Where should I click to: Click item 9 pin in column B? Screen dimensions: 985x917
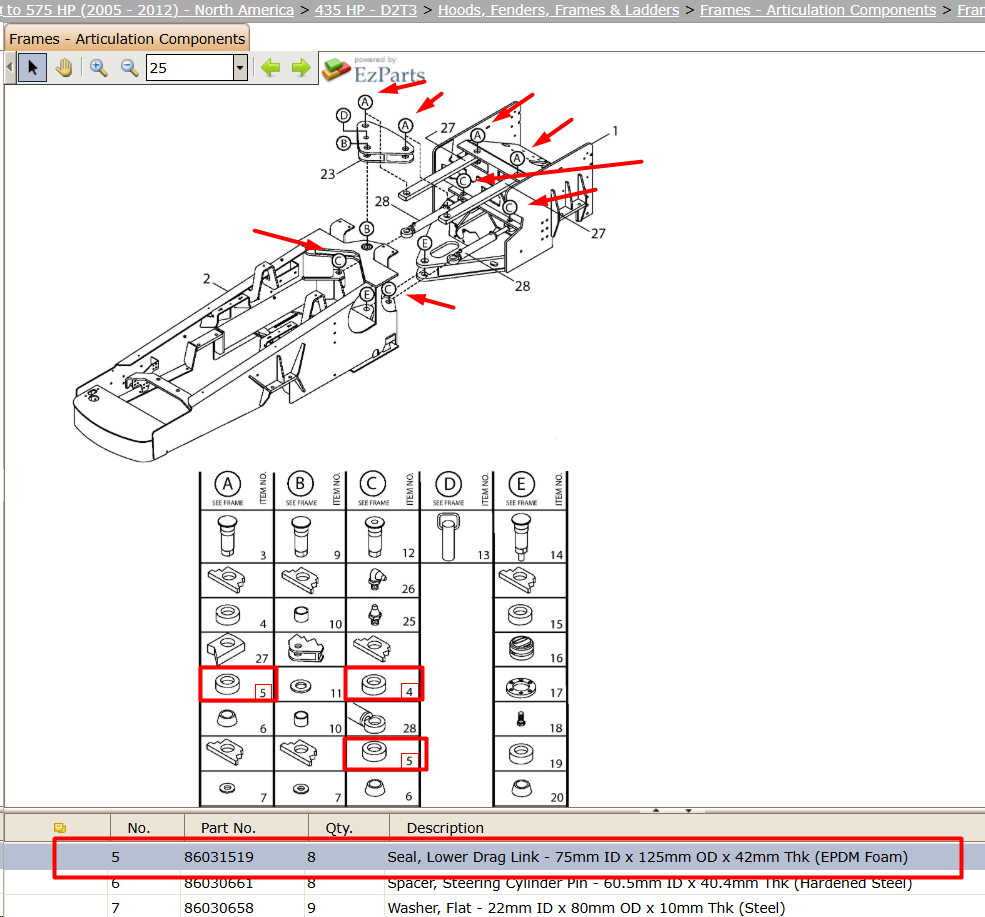point(301,536)
